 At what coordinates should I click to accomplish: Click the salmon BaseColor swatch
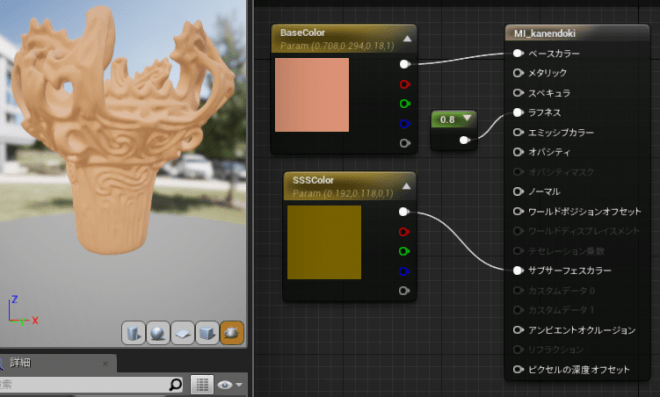[x=312, y=95]
